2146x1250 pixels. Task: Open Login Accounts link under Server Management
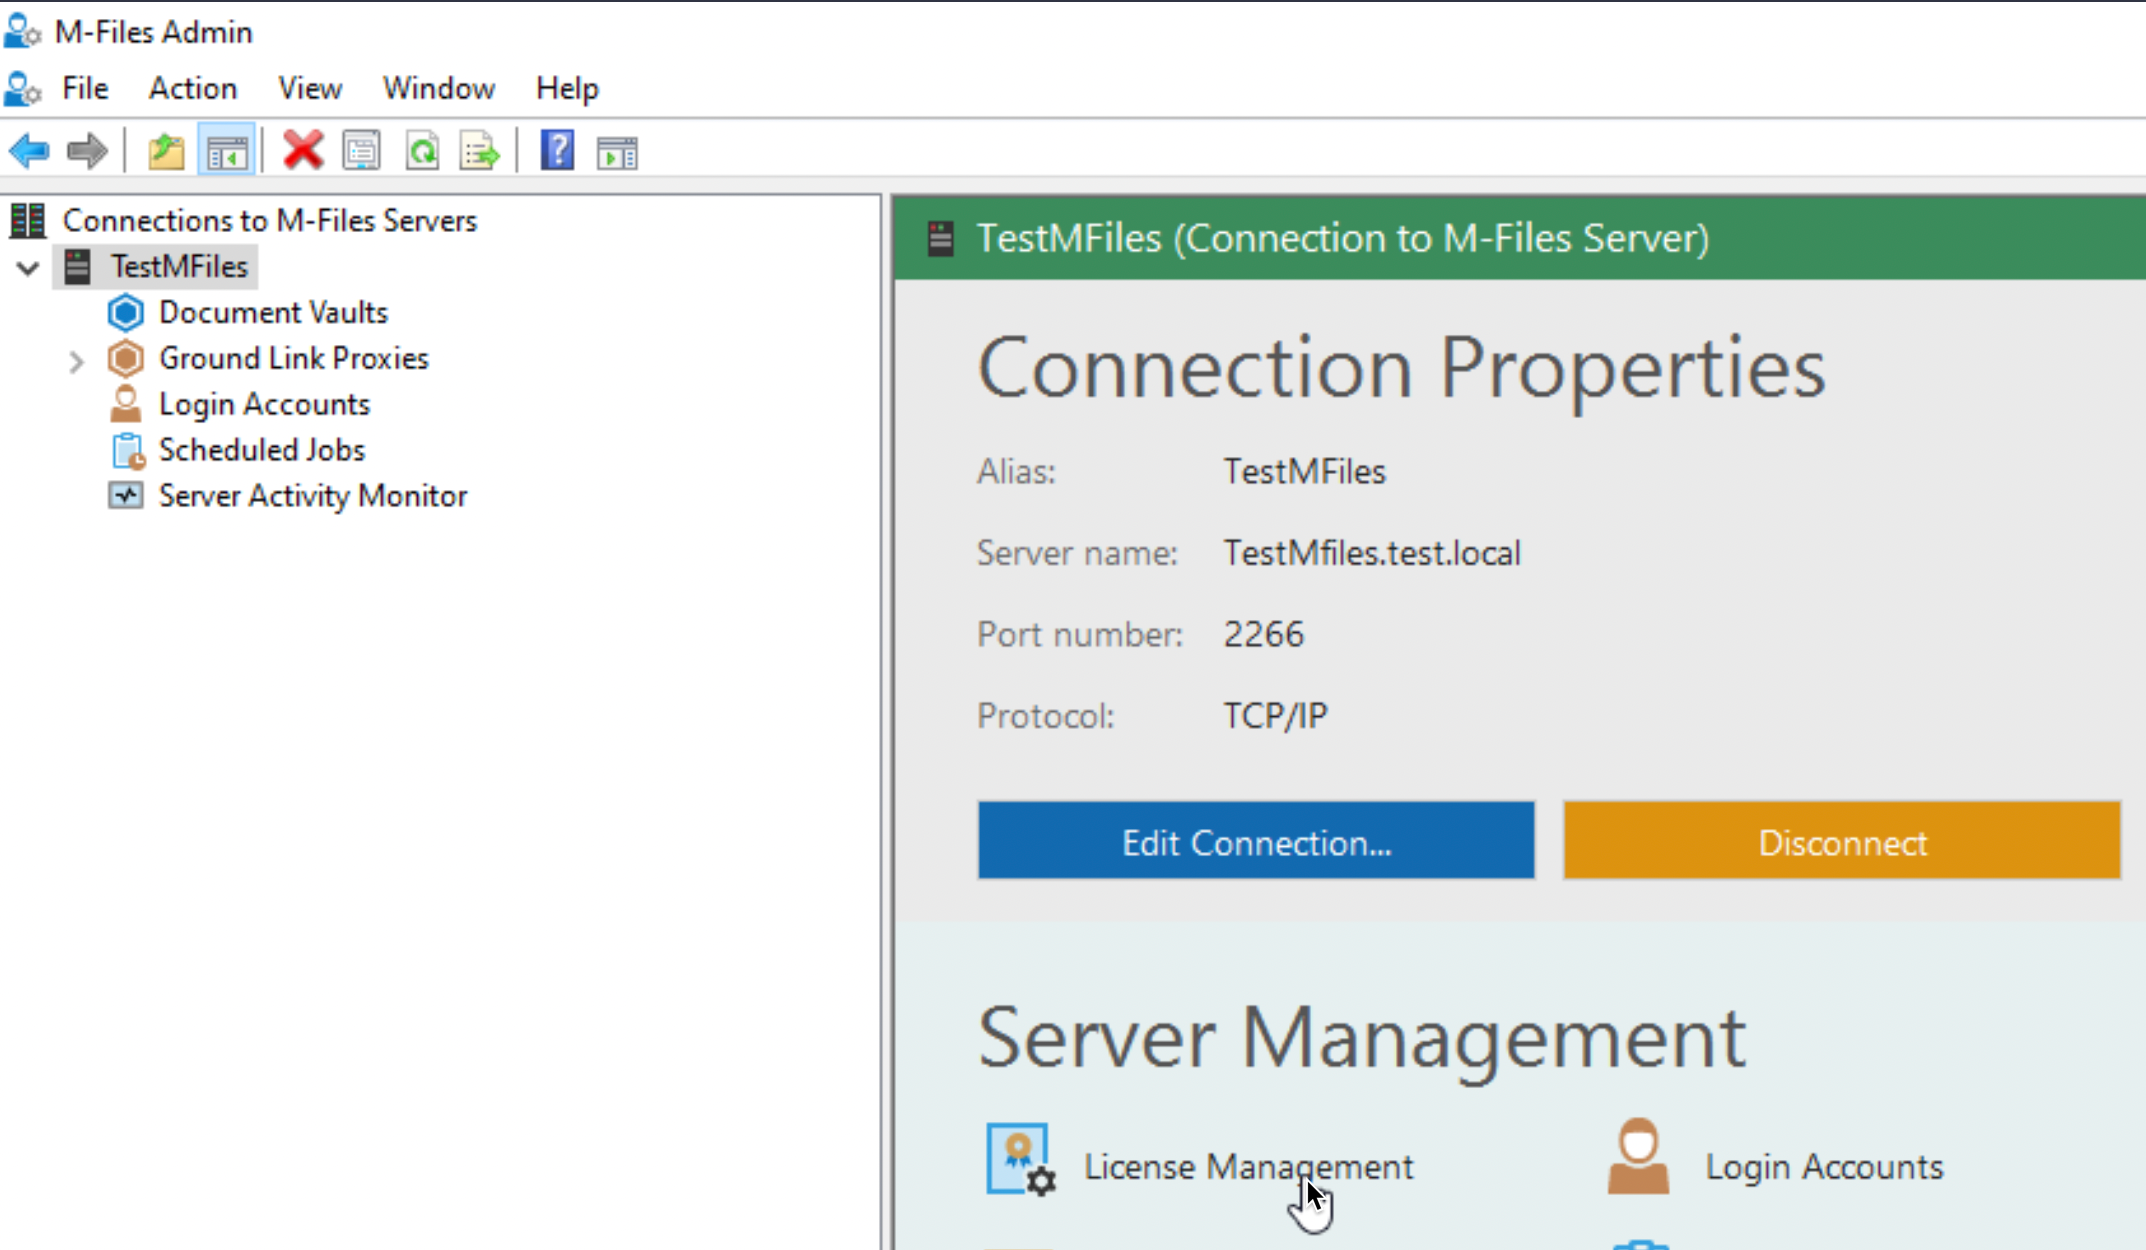pyautogui.click(x=1824, y=1167)
